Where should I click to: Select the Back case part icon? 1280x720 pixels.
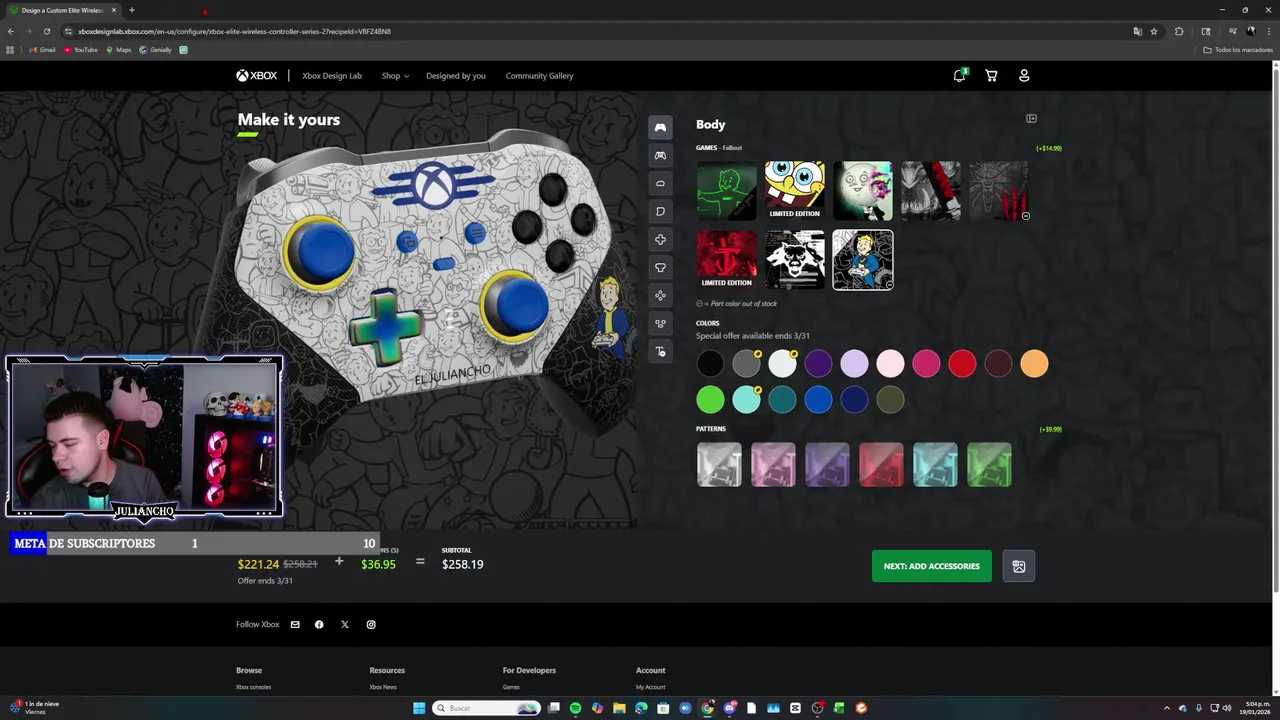click(660, 155)
